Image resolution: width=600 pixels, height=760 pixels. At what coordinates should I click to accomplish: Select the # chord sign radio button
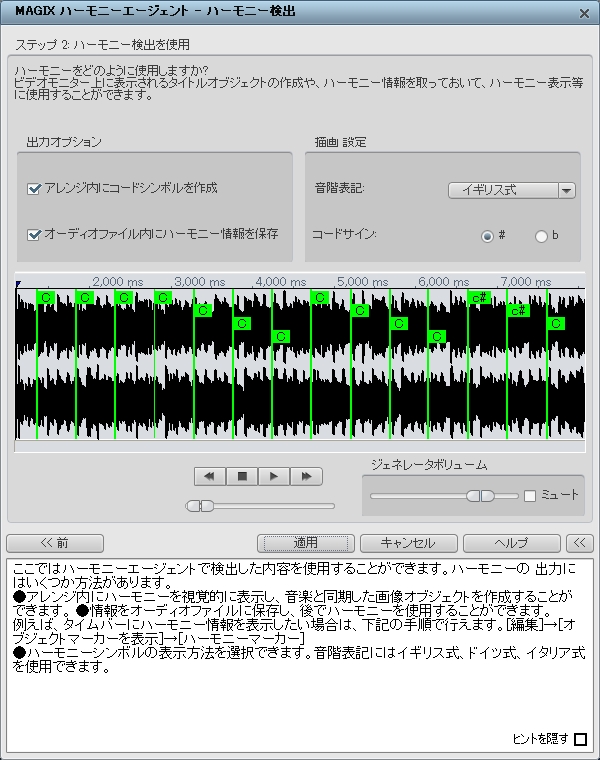click(x=487, y=236)
